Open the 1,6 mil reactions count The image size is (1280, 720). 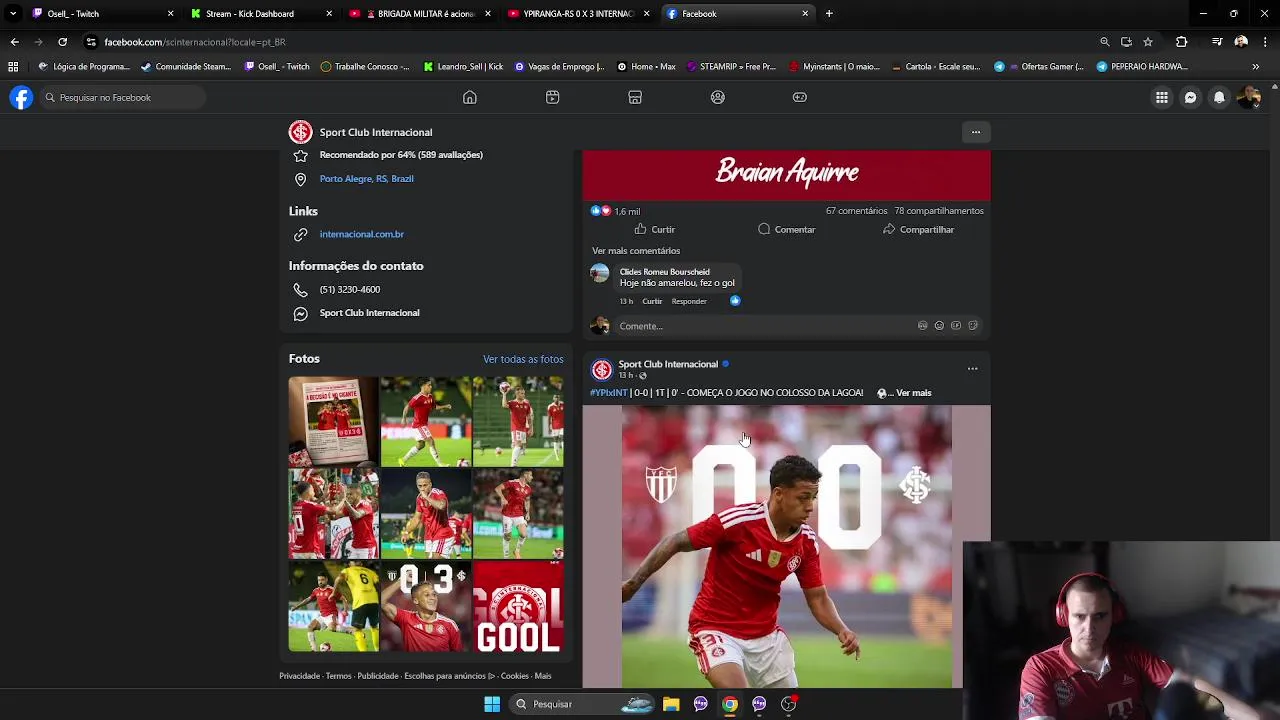627,211
